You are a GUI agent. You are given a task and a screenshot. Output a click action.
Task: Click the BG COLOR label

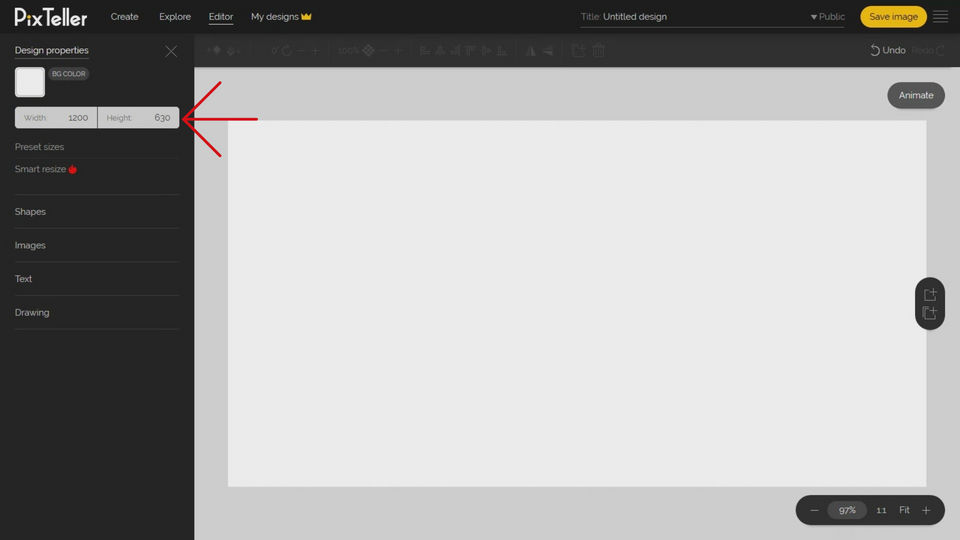click(69, 73)
